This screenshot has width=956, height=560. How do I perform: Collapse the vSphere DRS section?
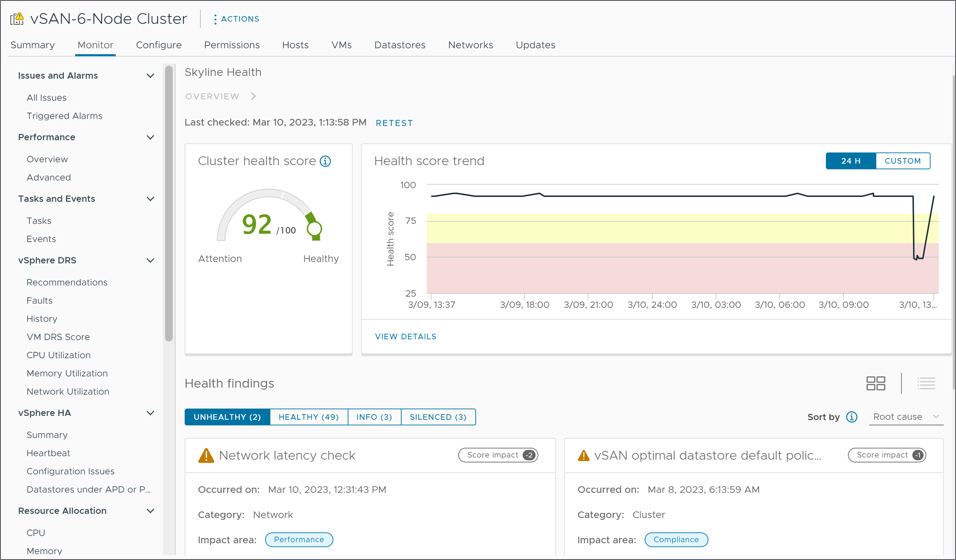tap(150, 261)
